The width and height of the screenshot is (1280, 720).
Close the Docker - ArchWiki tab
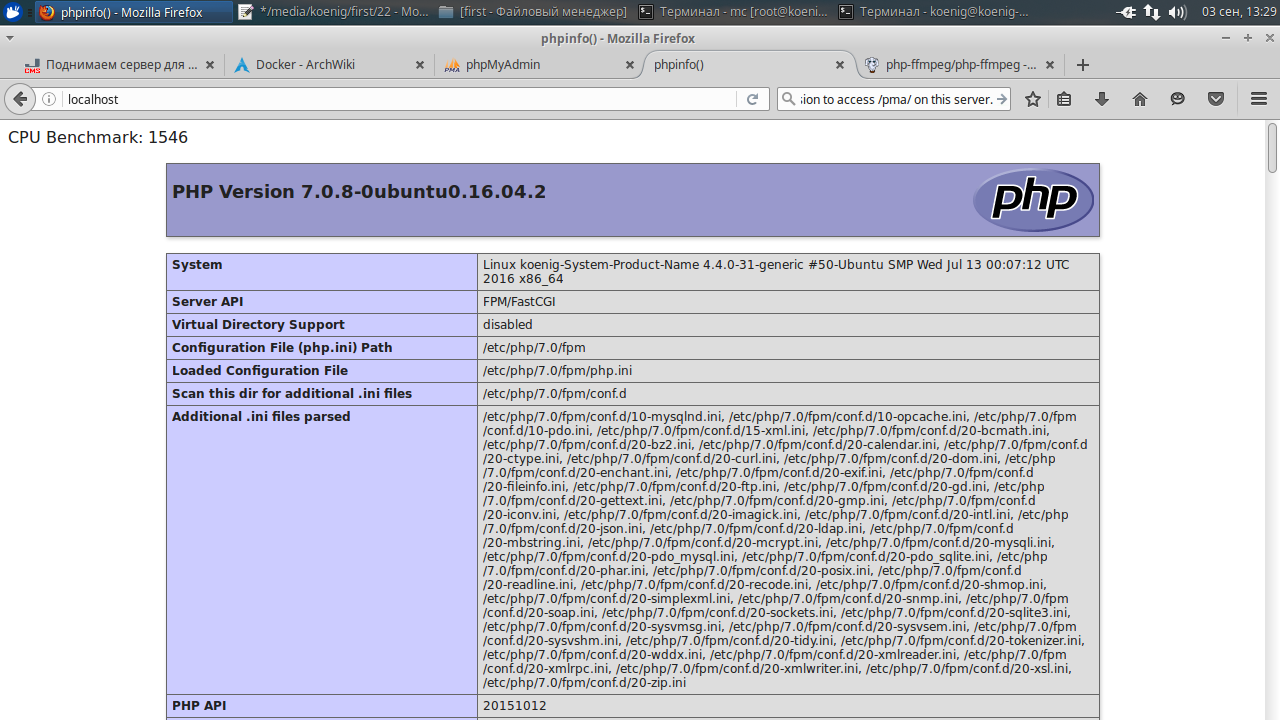(420, 65)
